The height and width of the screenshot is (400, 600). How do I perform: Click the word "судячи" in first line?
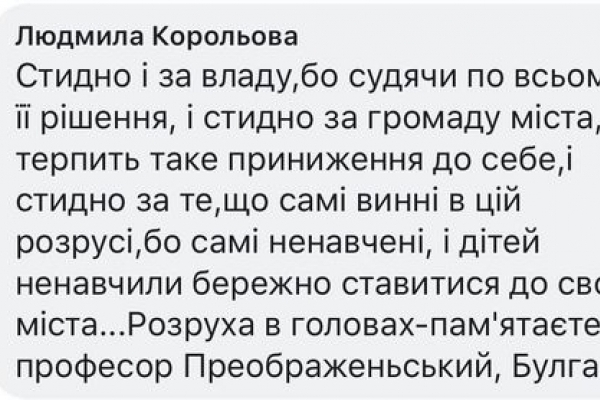point(404,80)
